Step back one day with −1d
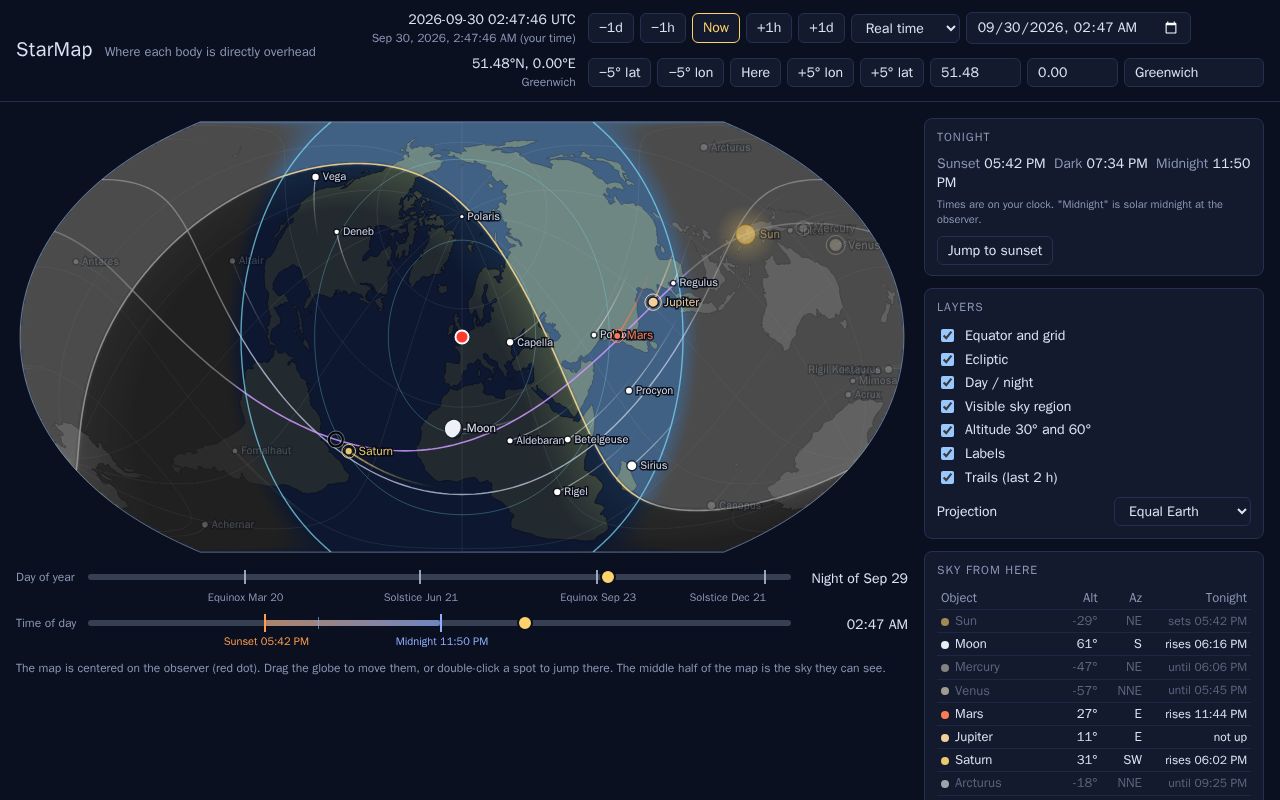Viewport: 1280px width, 800px height. (611, 28)
